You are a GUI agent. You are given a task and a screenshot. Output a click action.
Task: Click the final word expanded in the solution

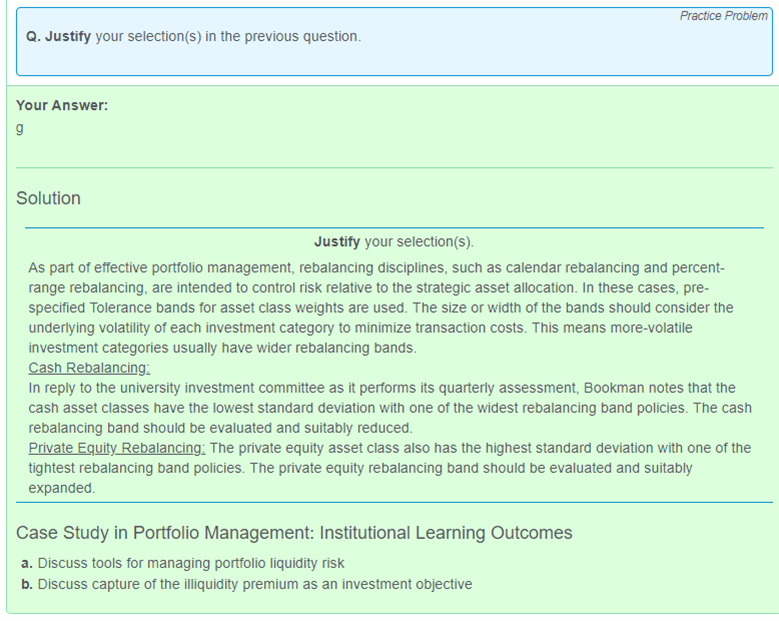[x=62, y=488]
